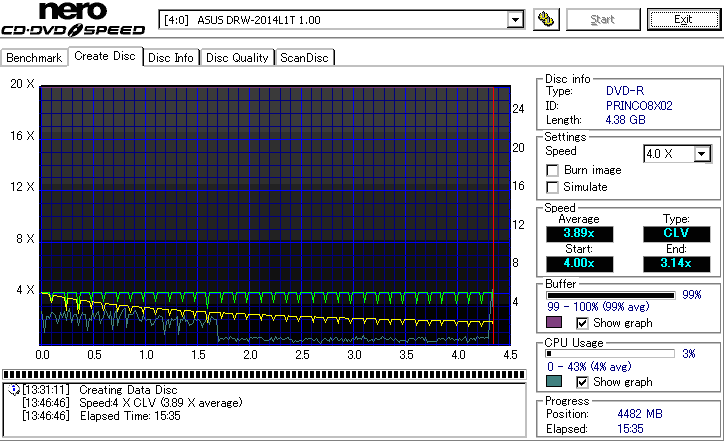
Task: Click the 20 X axis label
Action: (22, 84)
